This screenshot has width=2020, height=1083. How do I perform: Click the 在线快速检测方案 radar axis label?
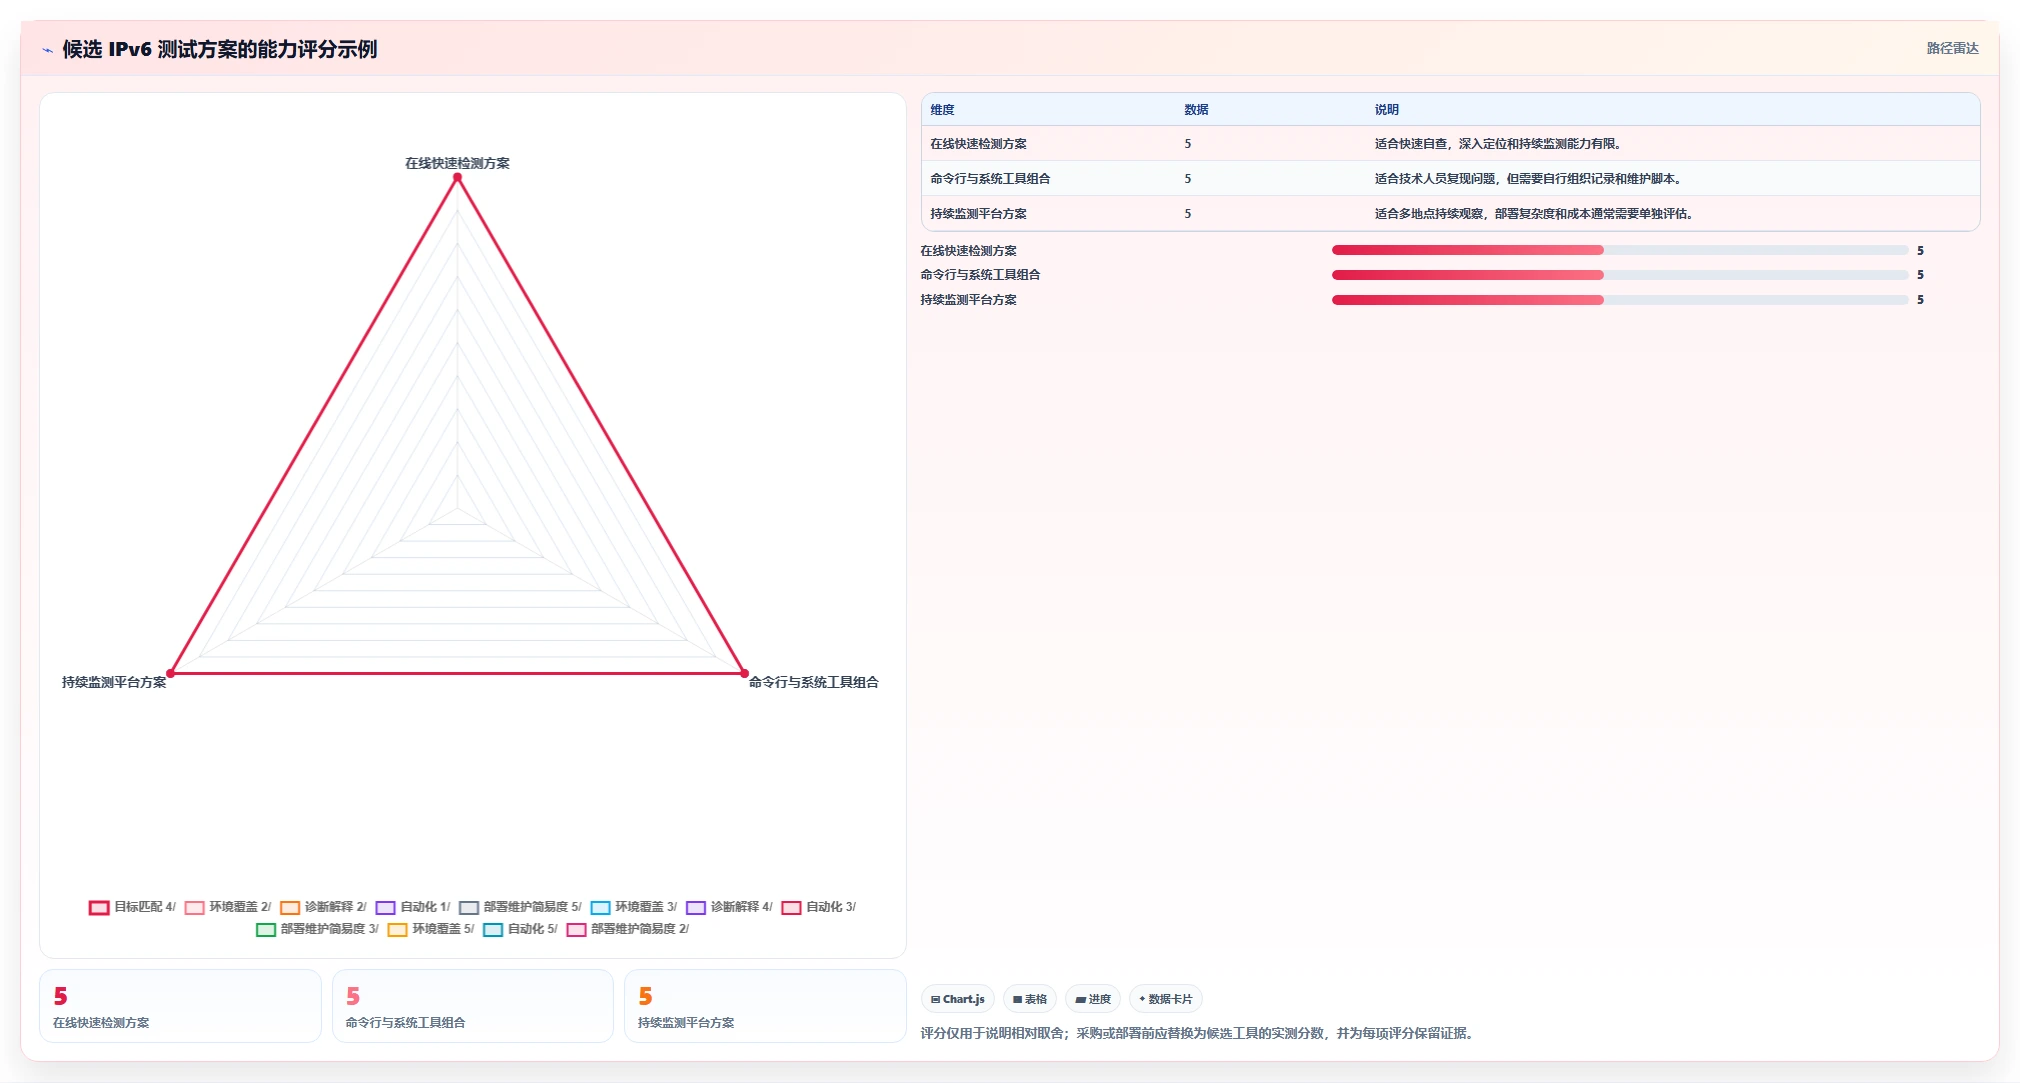click(457, 163)
